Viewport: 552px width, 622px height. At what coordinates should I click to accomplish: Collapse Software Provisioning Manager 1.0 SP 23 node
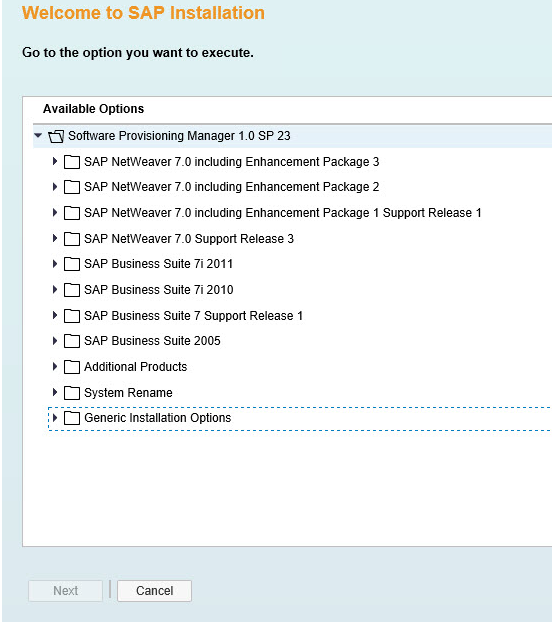[38, 135]
